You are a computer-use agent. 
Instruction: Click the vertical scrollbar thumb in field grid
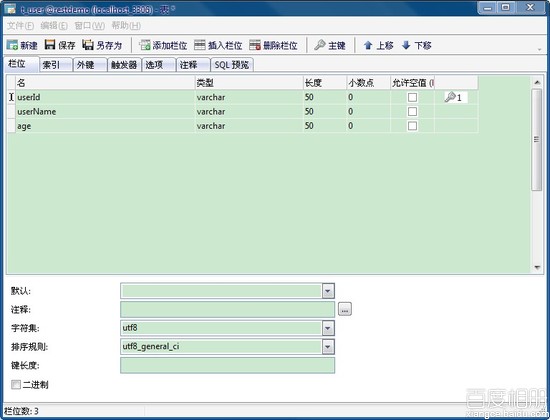(x=537, y=140)
